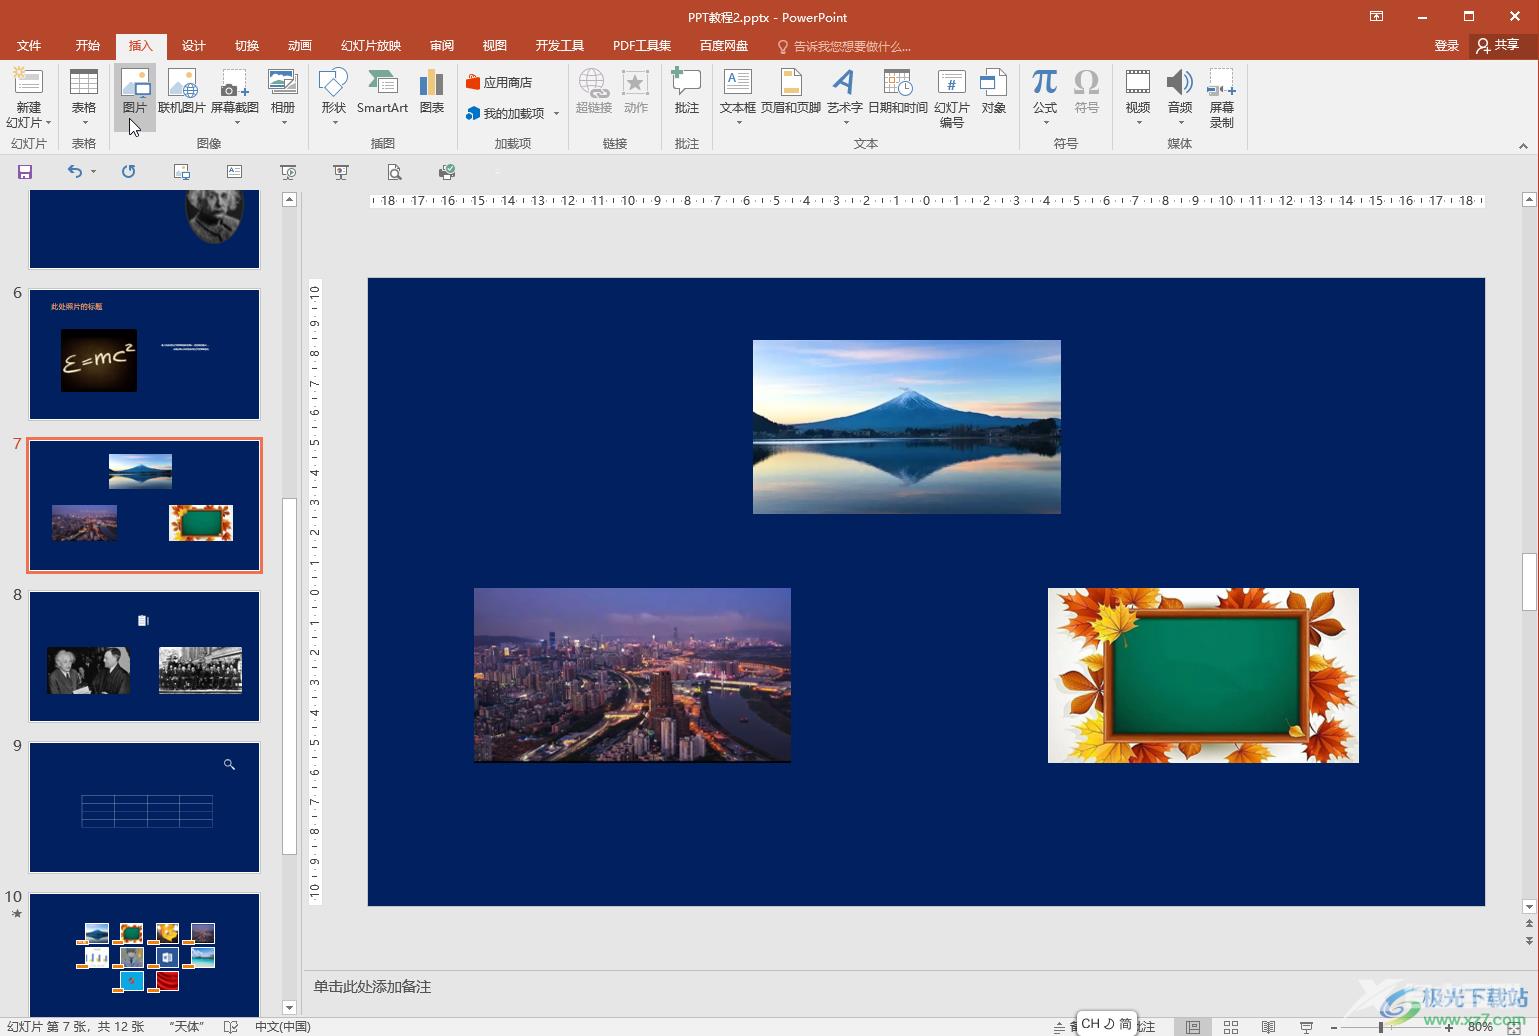Open the 开发工具 developer tab

point(560,46)
